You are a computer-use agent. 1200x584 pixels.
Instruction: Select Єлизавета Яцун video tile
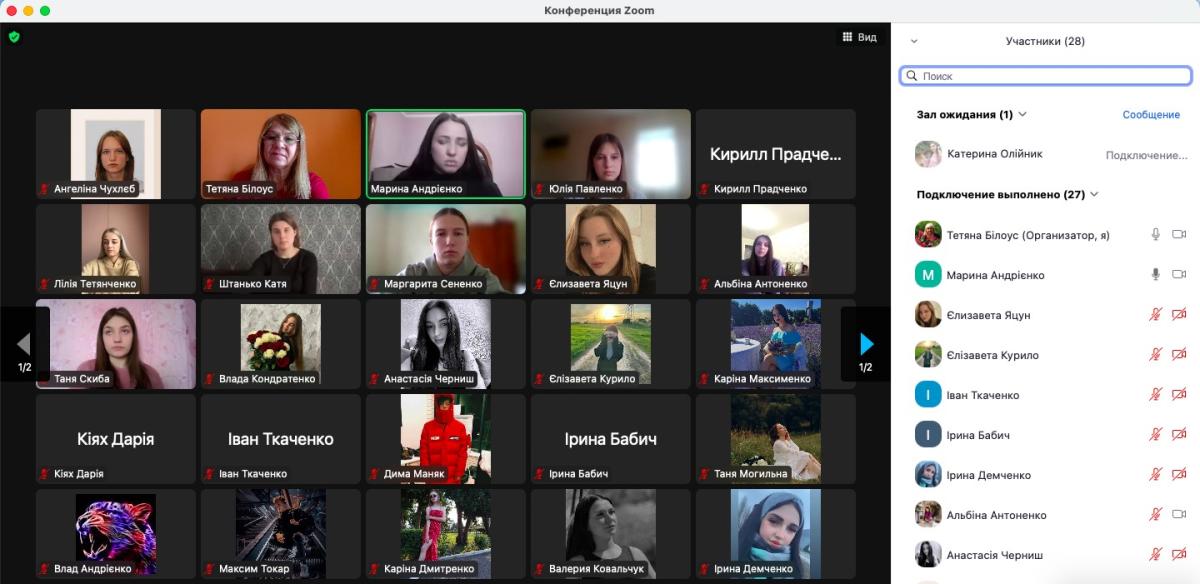611,248
